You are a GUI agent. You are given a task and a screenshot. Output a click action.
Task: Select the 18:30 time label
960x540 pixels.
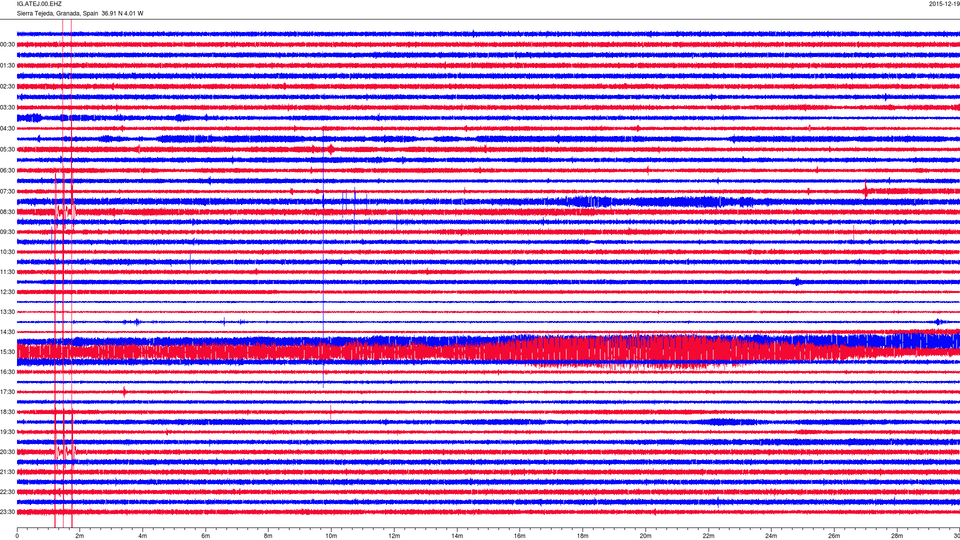pos(7,412)
